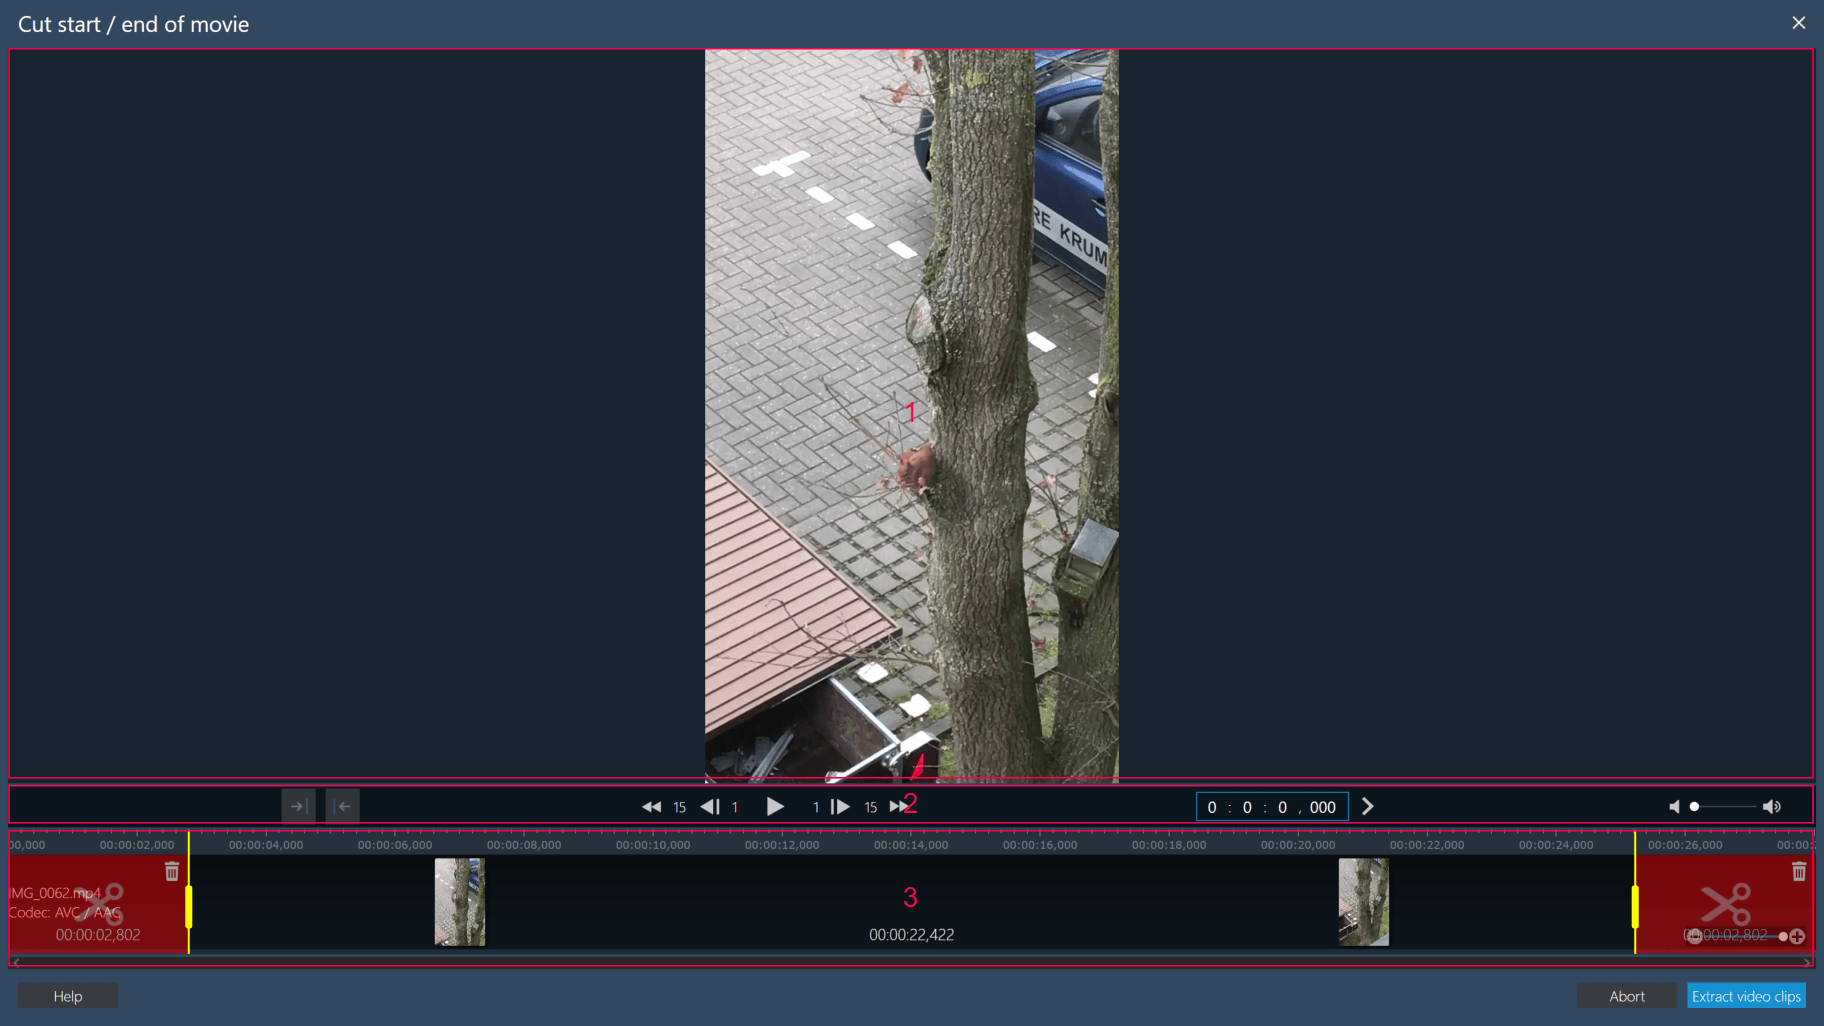Select the yellow end cut handle
The width and height of the screenshot is (1824, 1026).
coord(1635,906)
